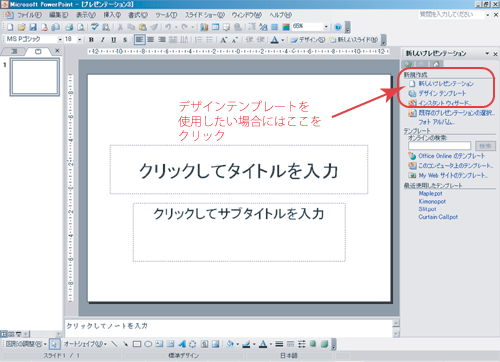Image resolution: width=500 pixels, height=362 pixels.
Task: Select the Oval shape tool
Action: 148,344
